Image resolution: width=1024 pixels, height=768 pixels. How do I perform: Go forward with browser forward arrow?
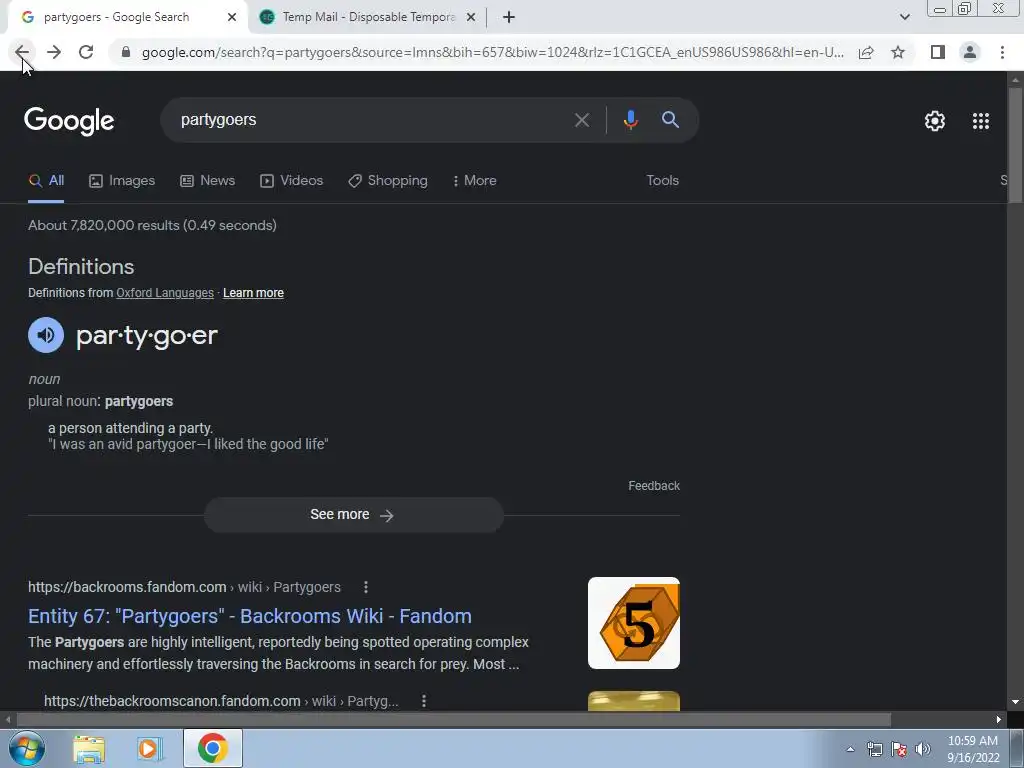[54, 52]
